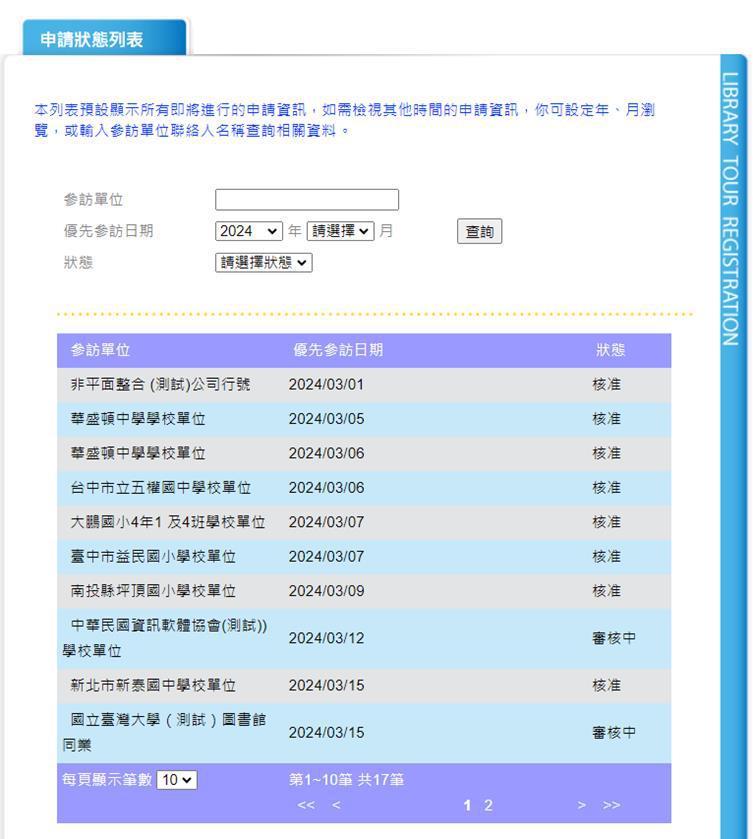
Task: Select row 非平面整合 (測試)公司行號
Action: [364, 385]
